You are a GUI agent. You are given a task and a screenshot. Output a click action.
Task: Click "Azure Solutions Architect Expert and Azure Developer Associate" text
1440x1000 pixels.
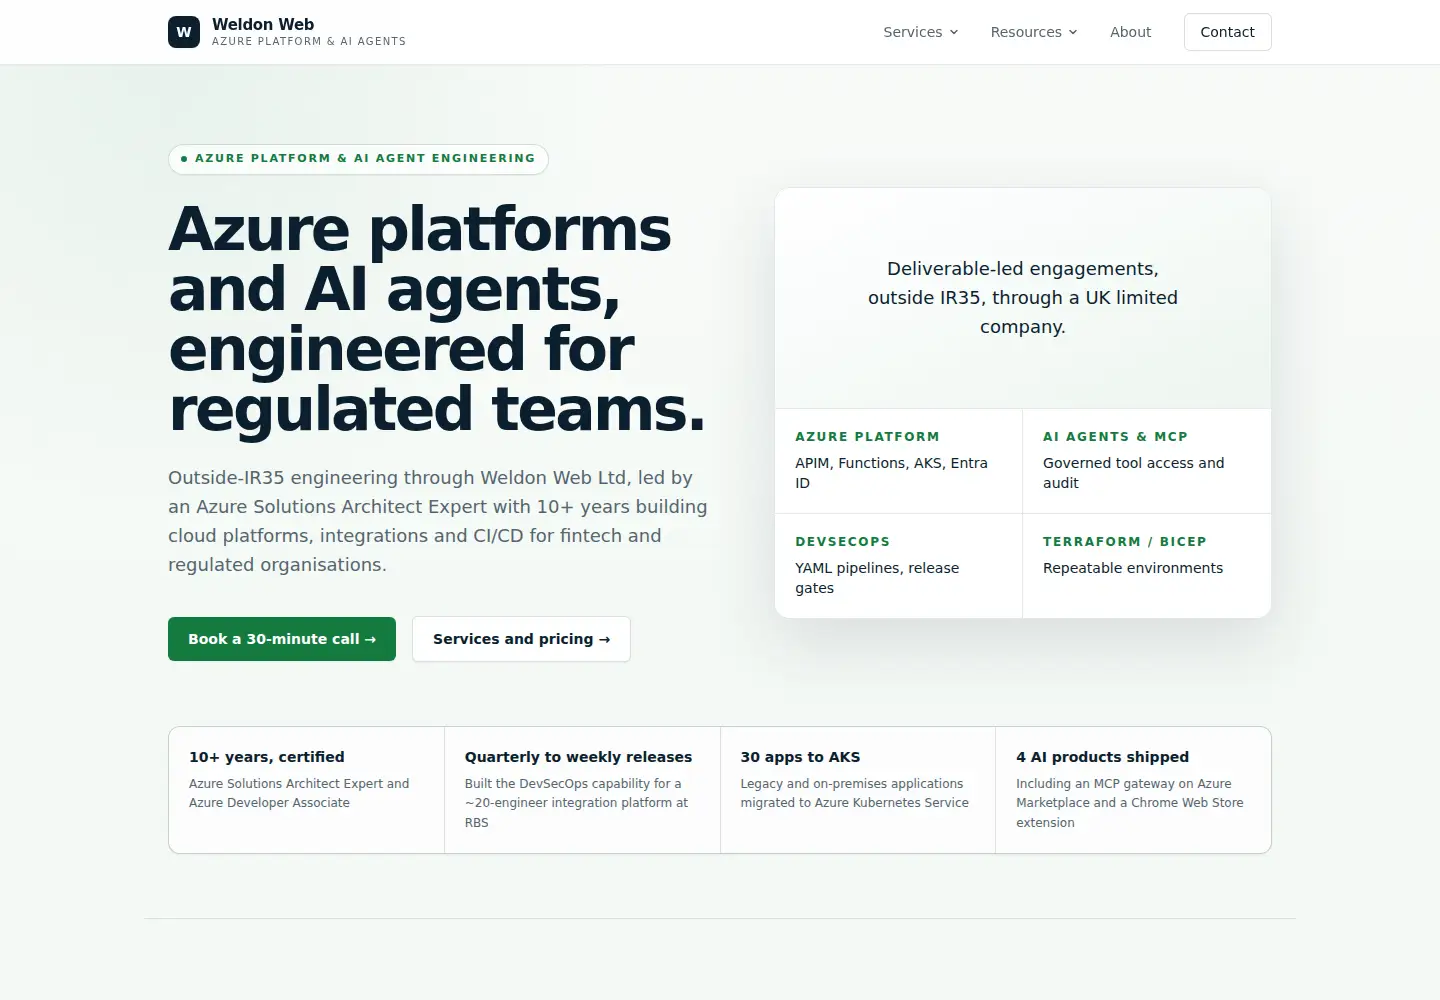coord(299,793)
